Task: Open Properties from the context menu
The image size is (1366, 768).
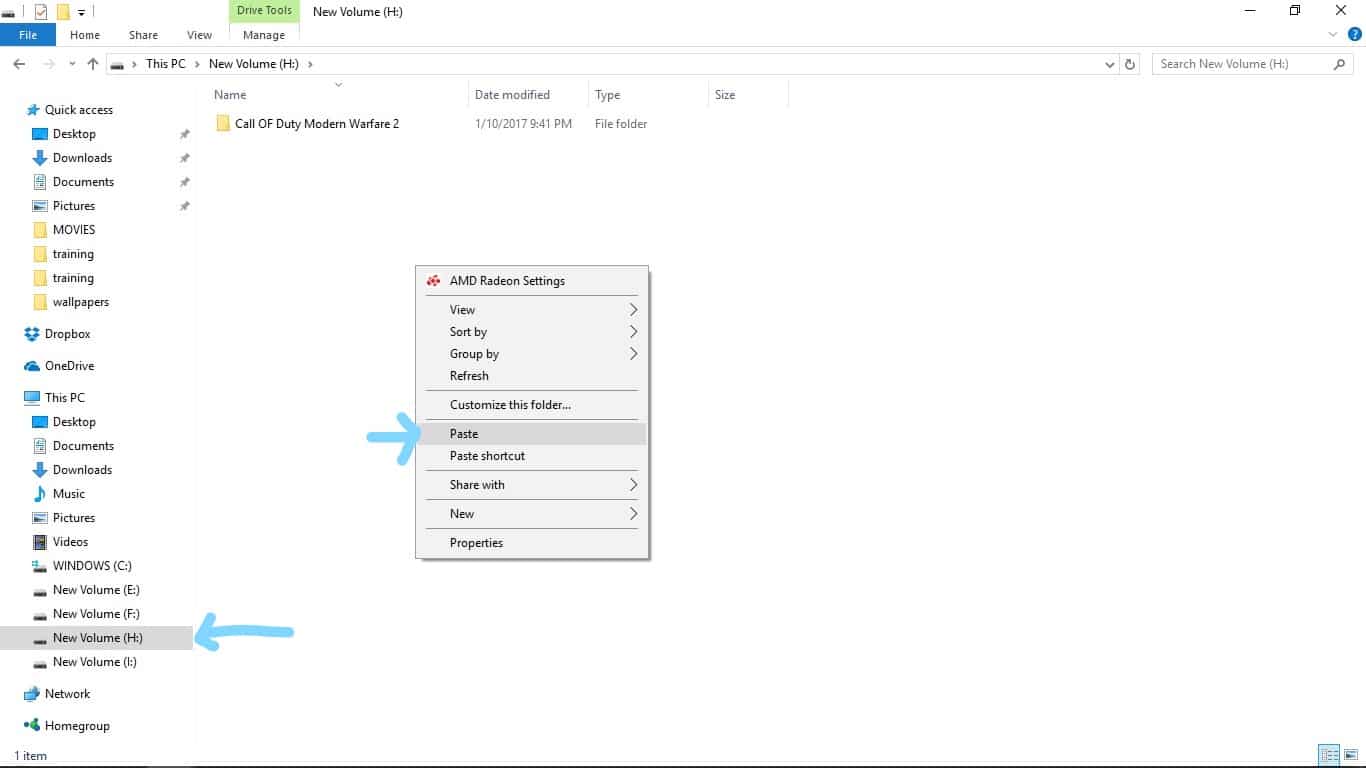Action: [532, 543]
